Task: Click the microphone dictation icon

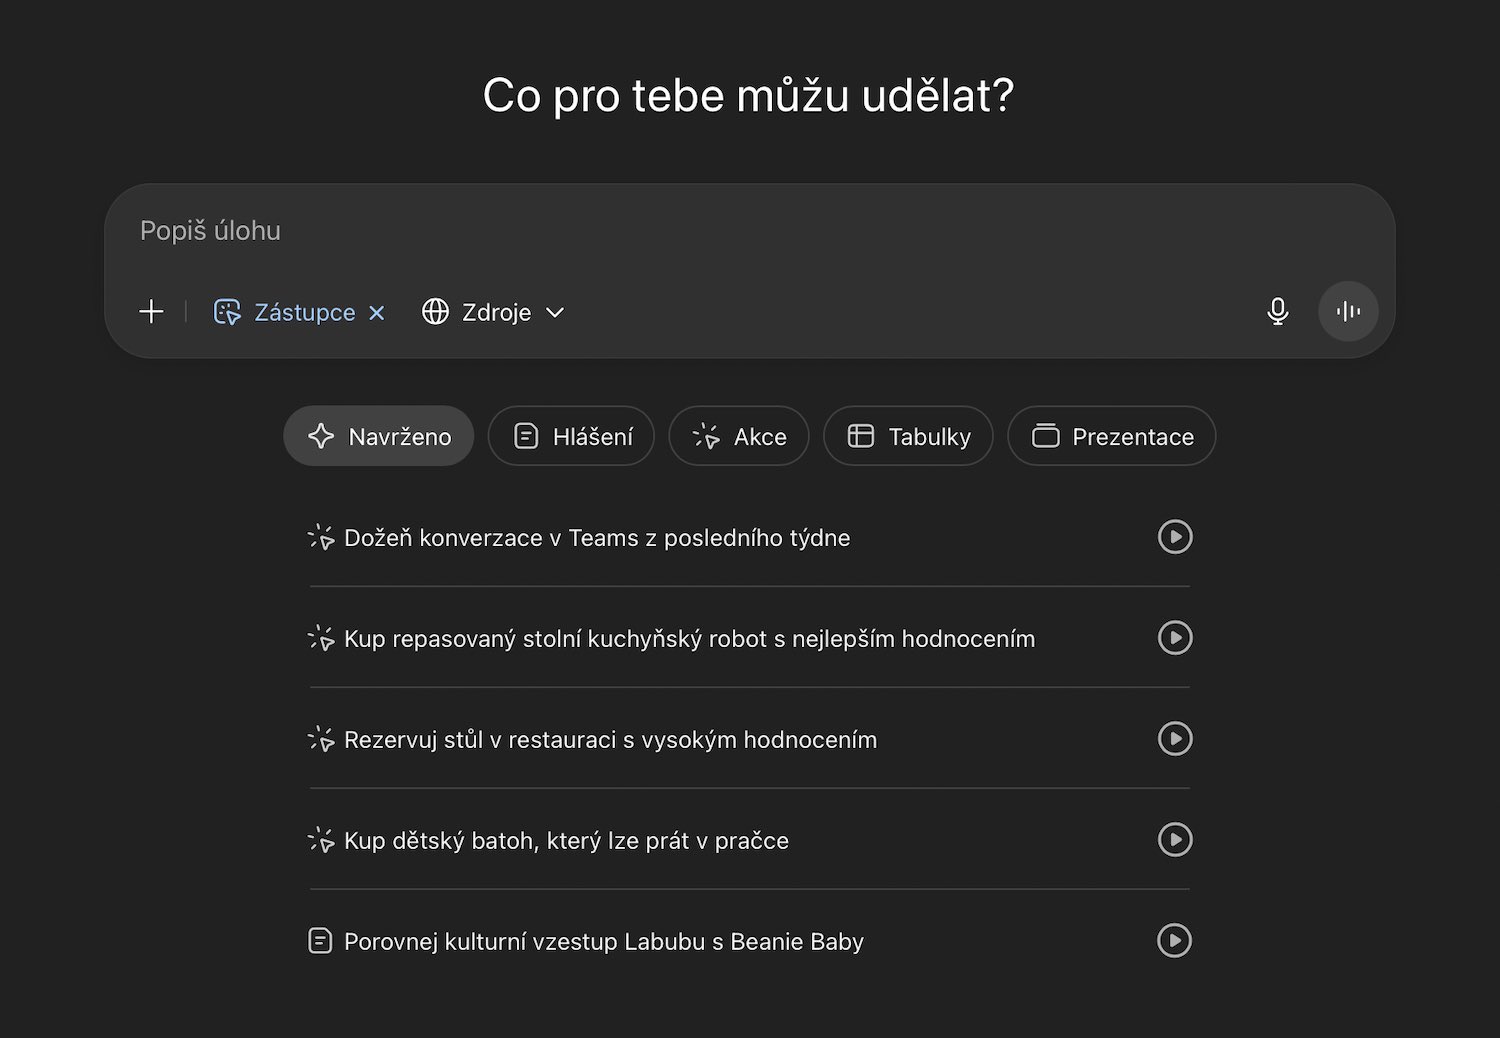Action: click(x=1277, y=312)
